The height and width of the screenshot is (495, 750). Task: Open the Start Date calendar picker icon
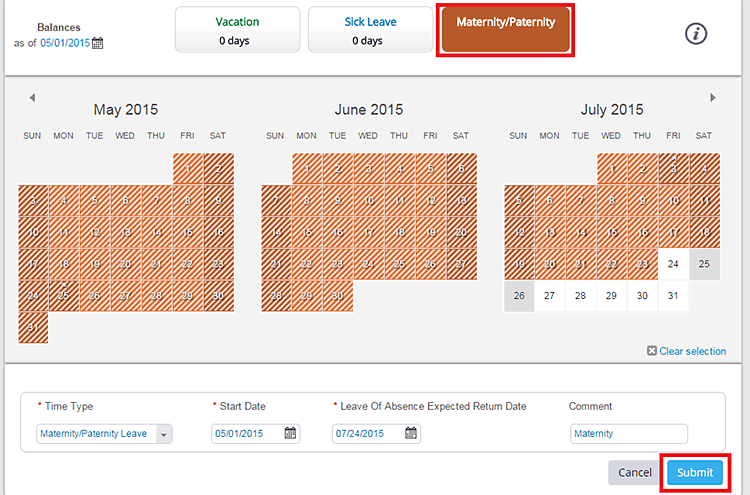[x=290, y=434]
